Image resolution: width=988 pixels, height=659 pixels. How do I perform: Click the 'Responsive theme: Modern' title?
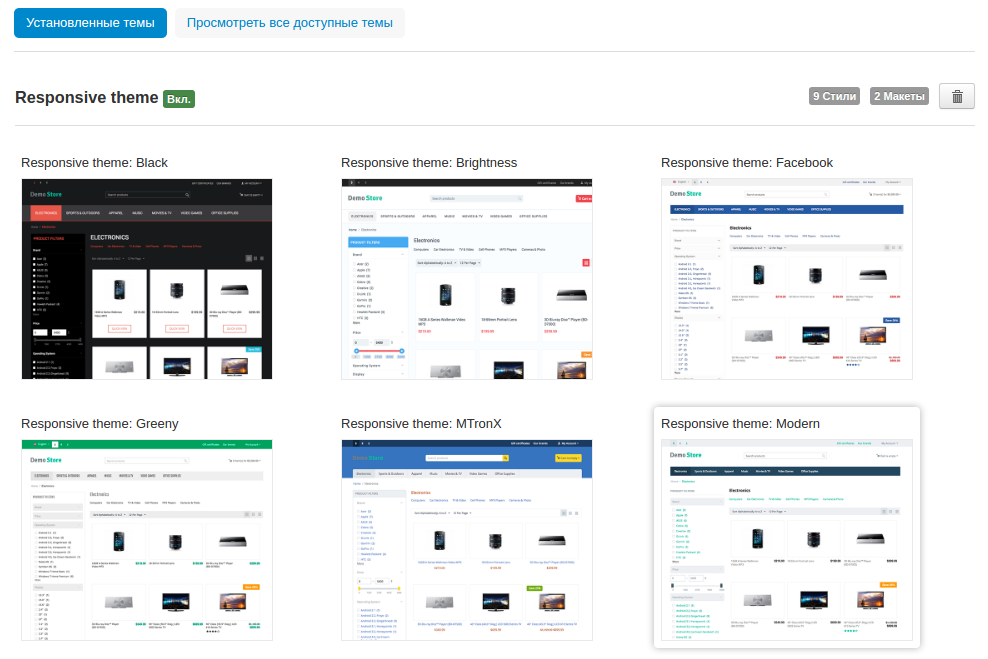pyautogui.click(x=740, y=424)
